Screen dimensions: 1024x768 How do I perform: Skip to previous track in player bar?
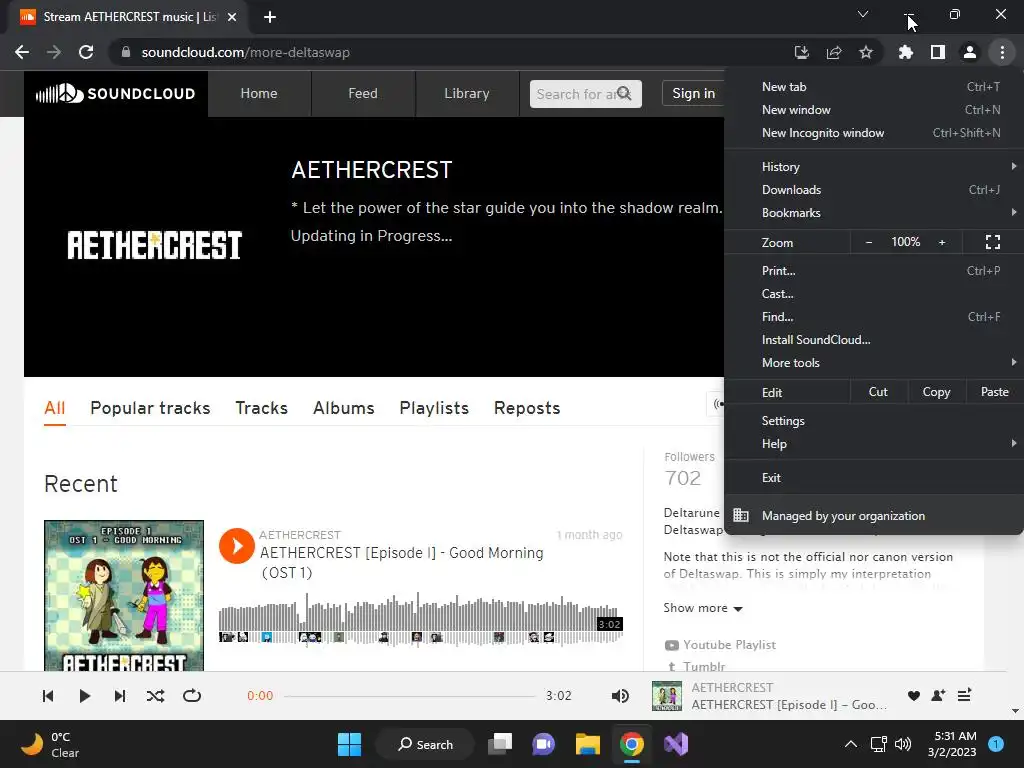pos(48,696)
